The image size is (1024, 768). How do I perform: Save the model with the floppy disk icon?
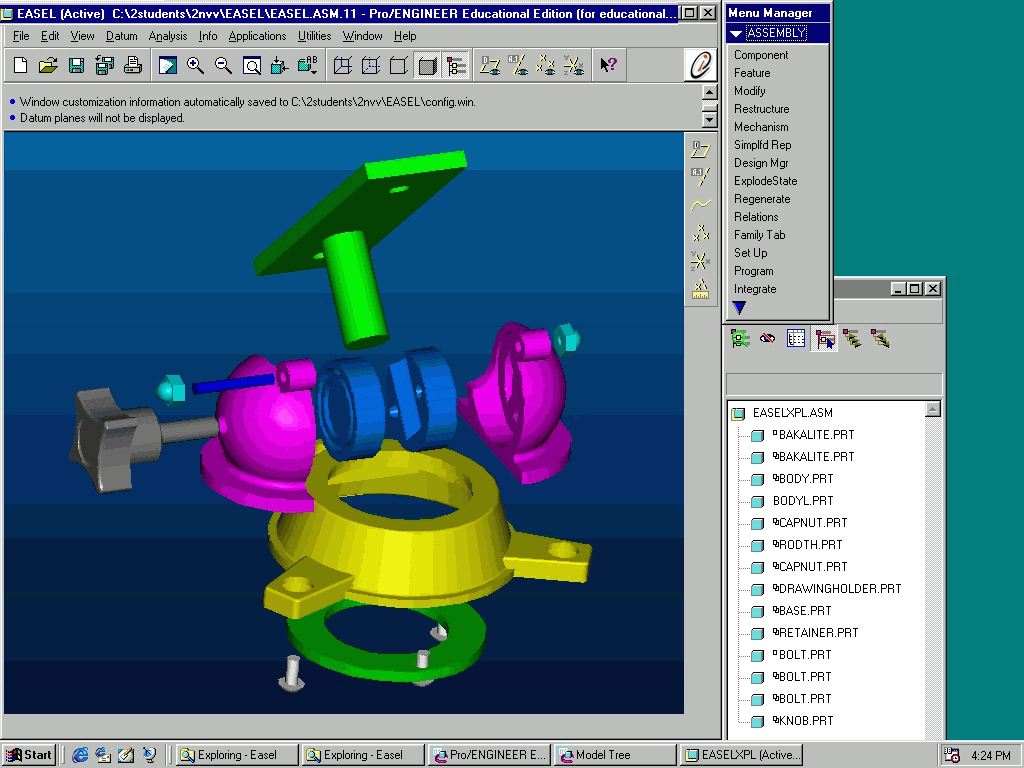(76, 65)
